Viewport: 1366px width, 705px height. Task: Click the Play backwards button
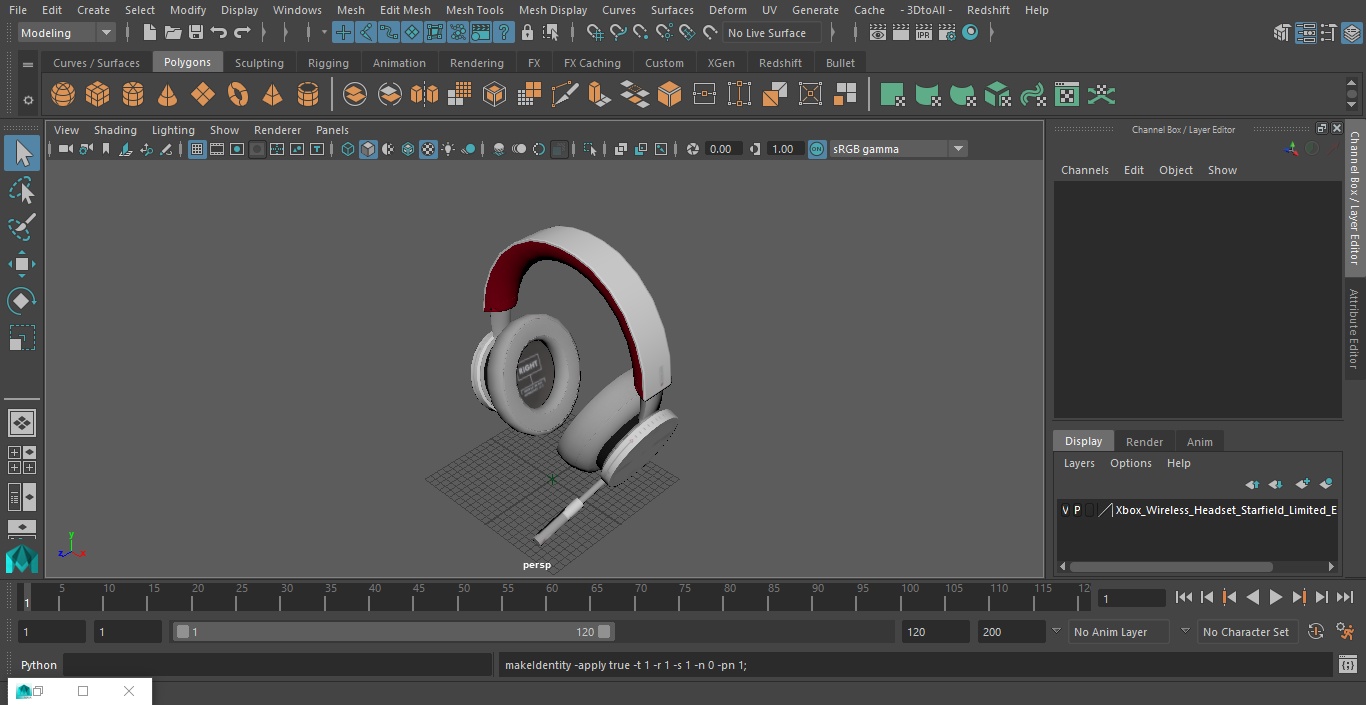point(1253,597)
